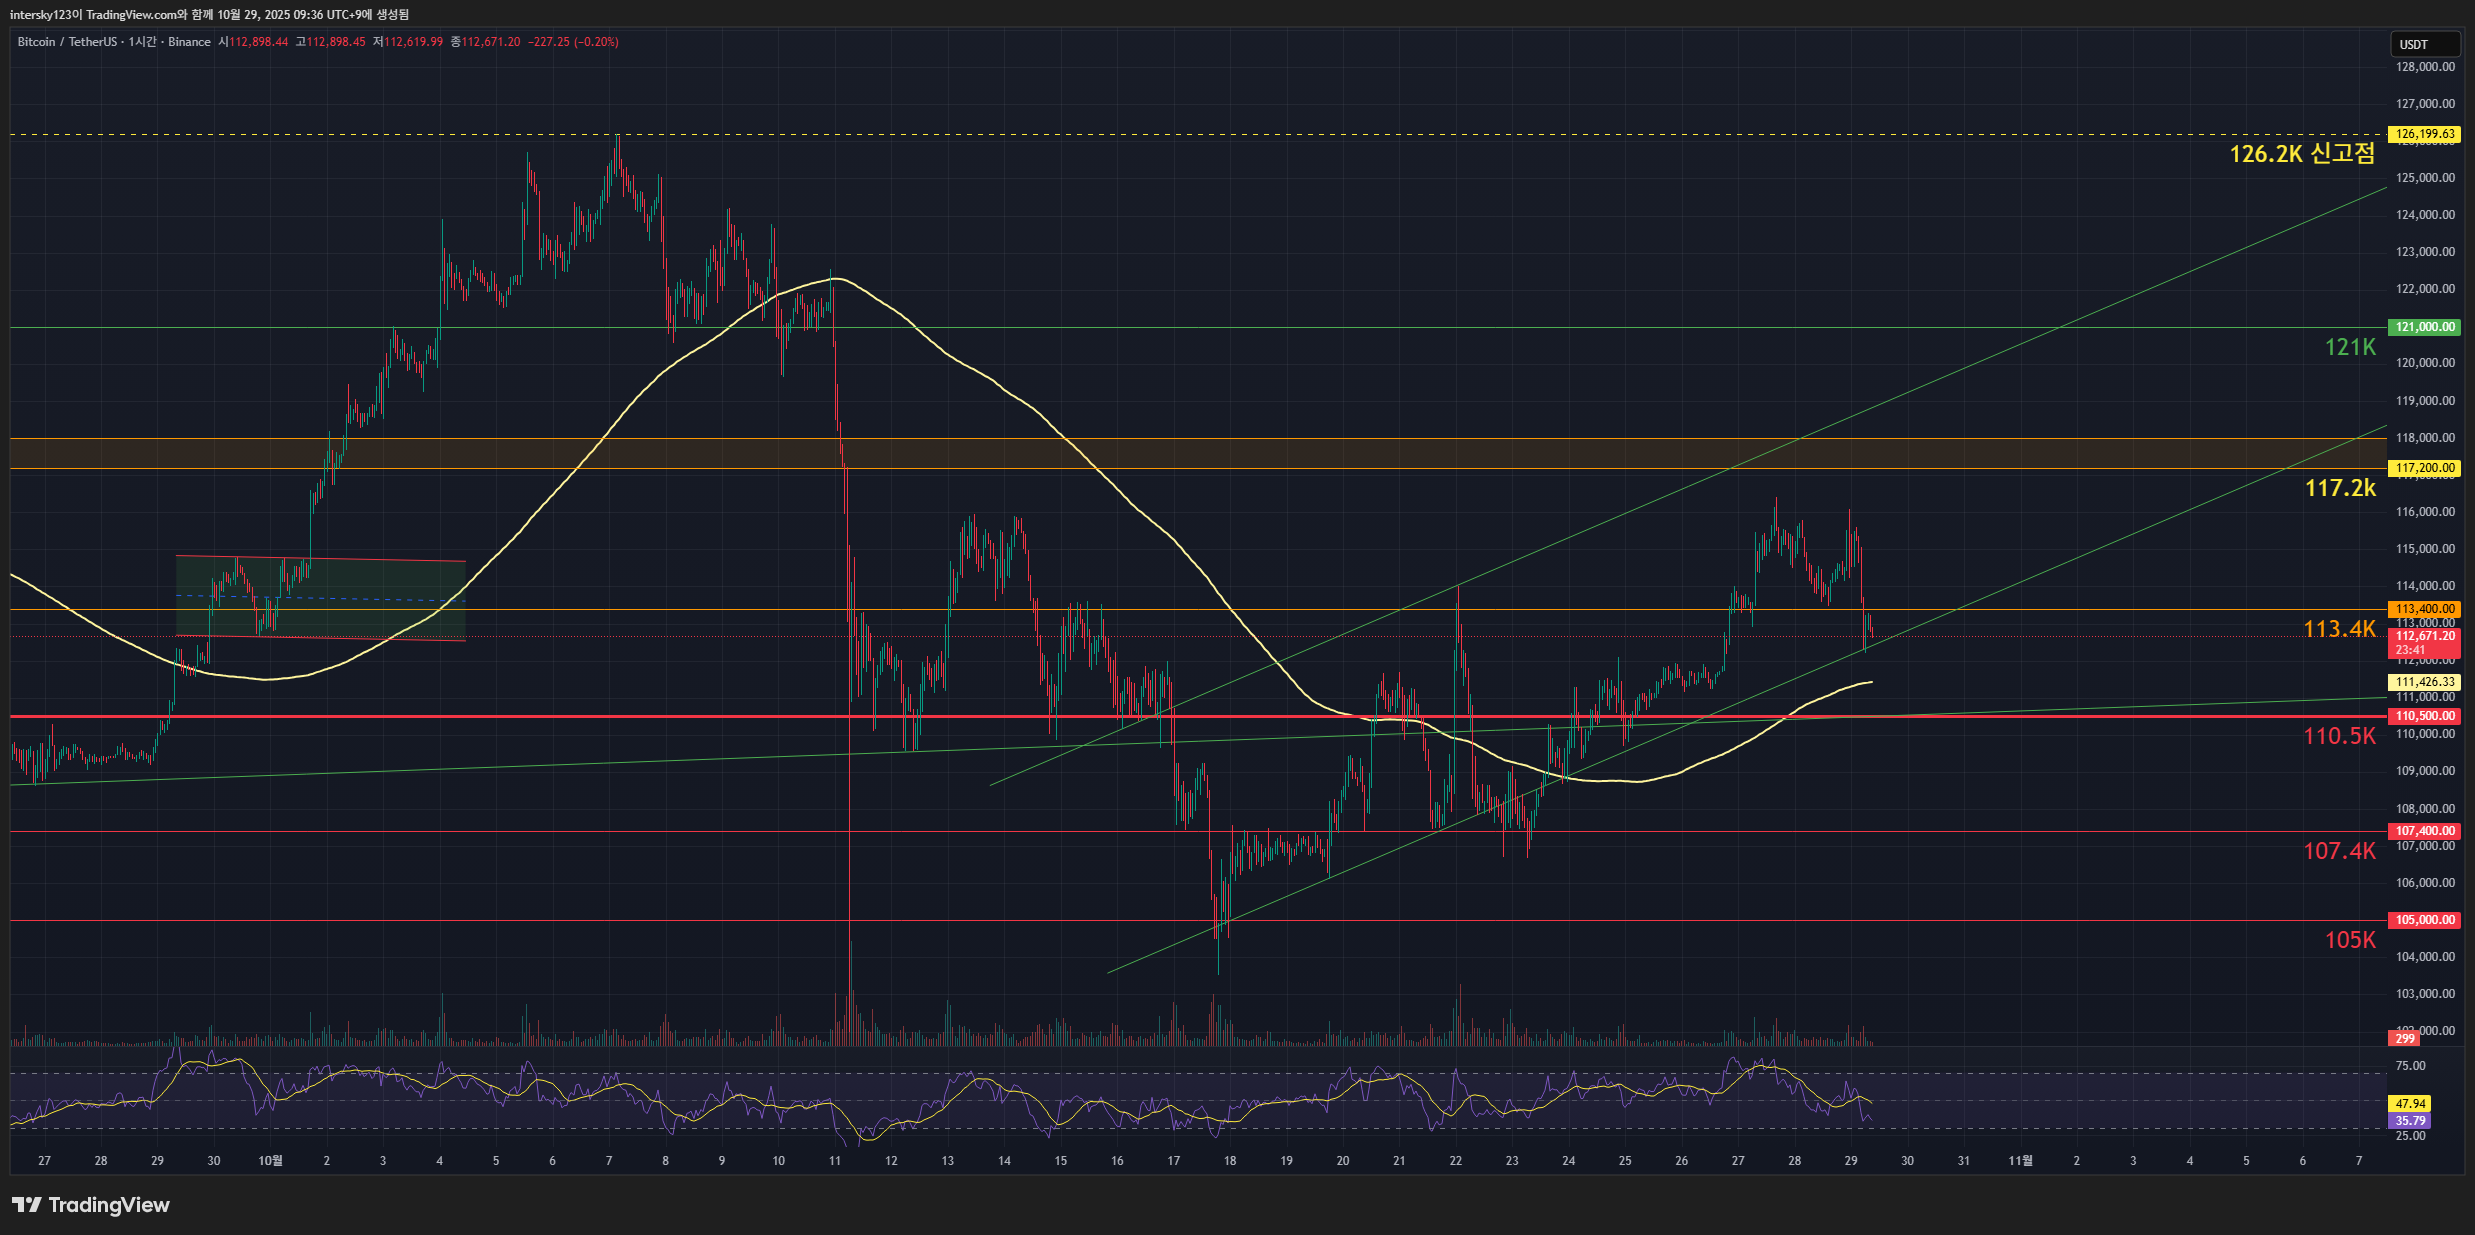The image size is (2475, 1235).
Task: Click the red 299 volume value tag
Action: coord(2404,1039)
